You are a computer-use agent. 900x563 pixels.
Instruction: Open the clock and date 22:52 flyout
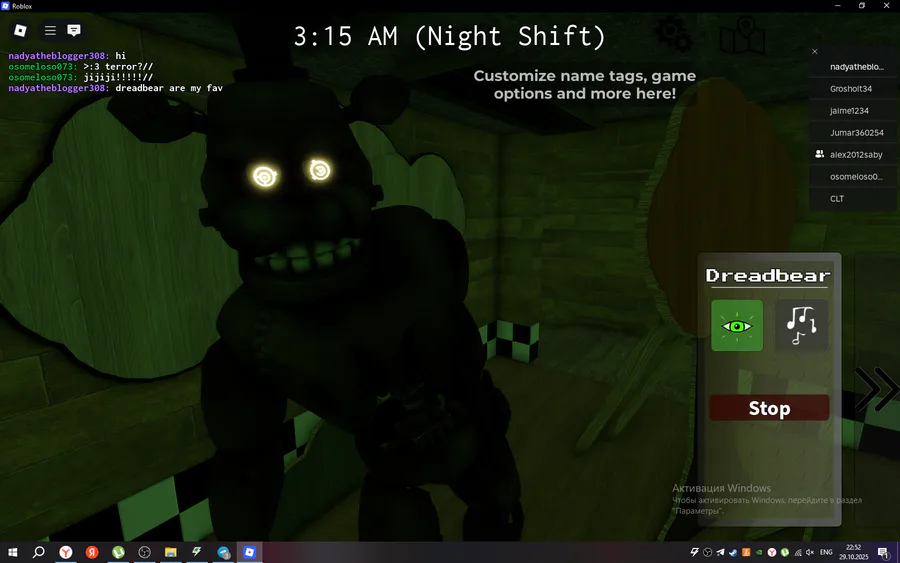pos(854,552)
